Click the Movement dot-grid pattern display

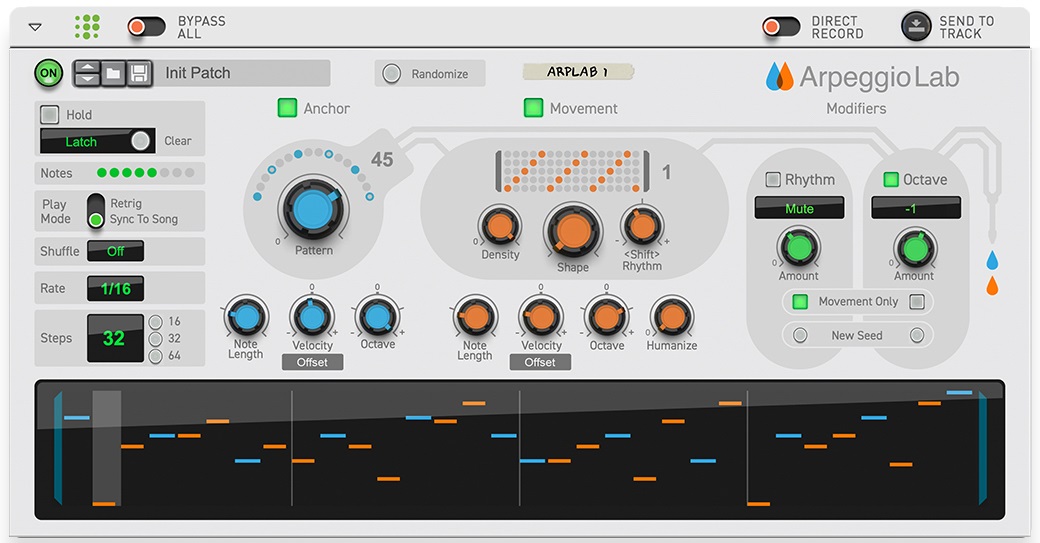click(573, 171)
